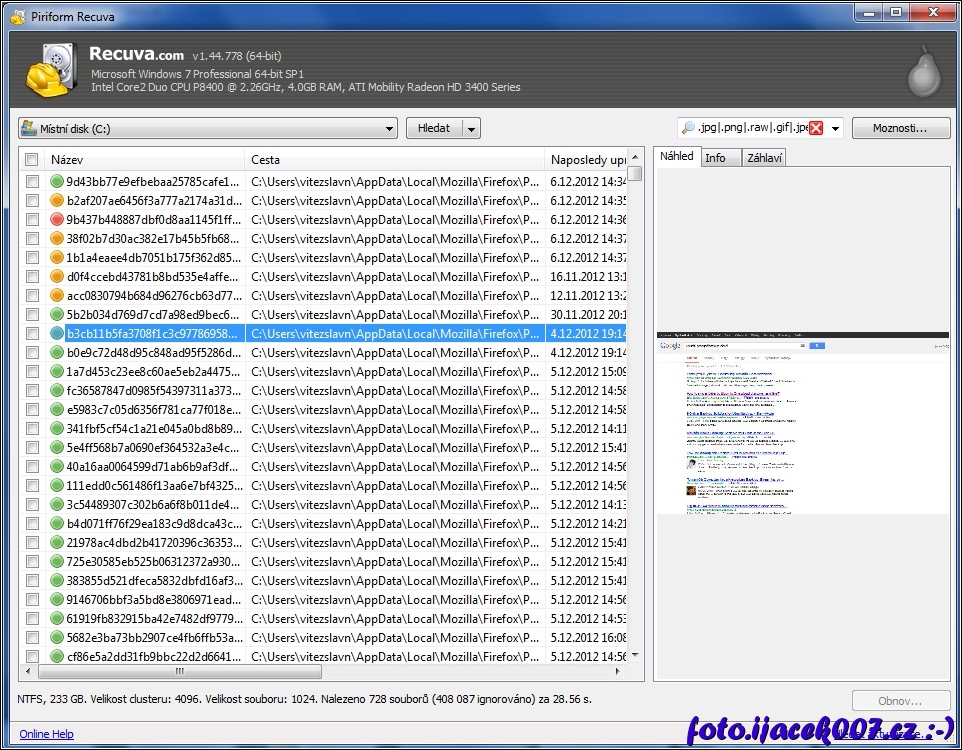
Task: Tick the select-all checkbox in the column header
Action: [x=32, y=160]
